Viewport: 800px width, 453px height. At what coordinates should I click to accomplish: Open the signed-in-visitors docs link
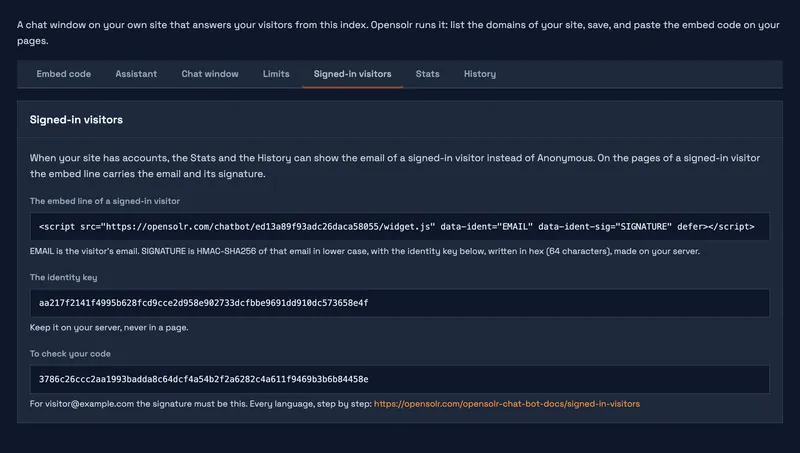coord(507,404)
